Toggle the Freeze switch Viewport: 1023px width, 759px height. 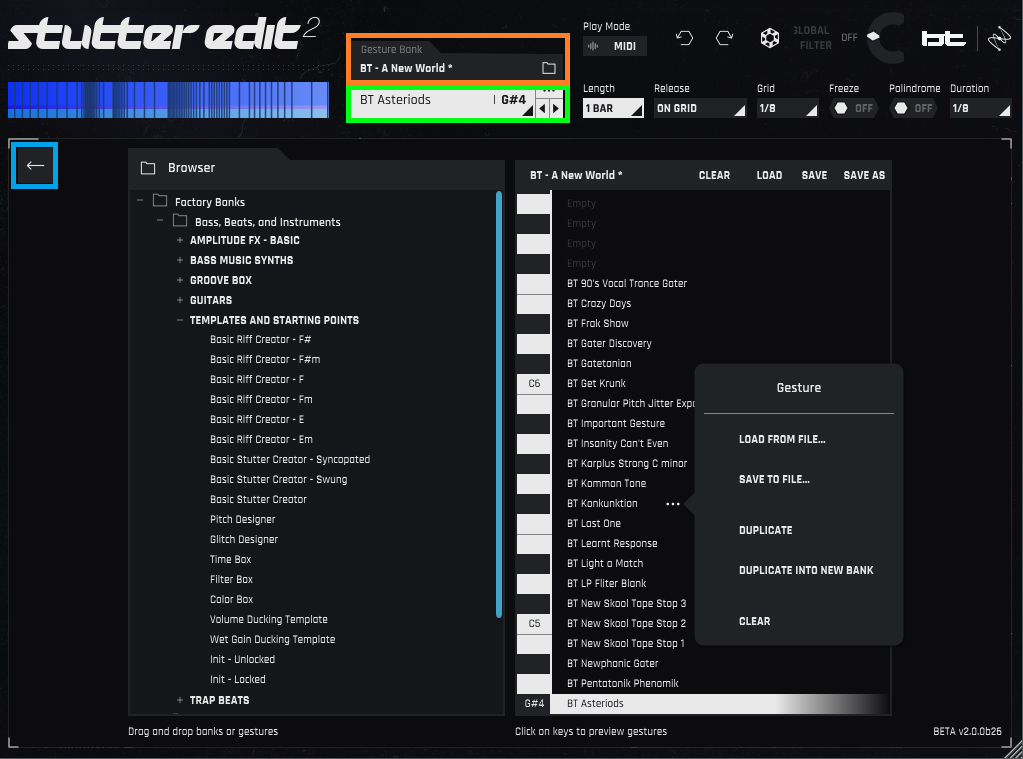[x=853, y=108]
